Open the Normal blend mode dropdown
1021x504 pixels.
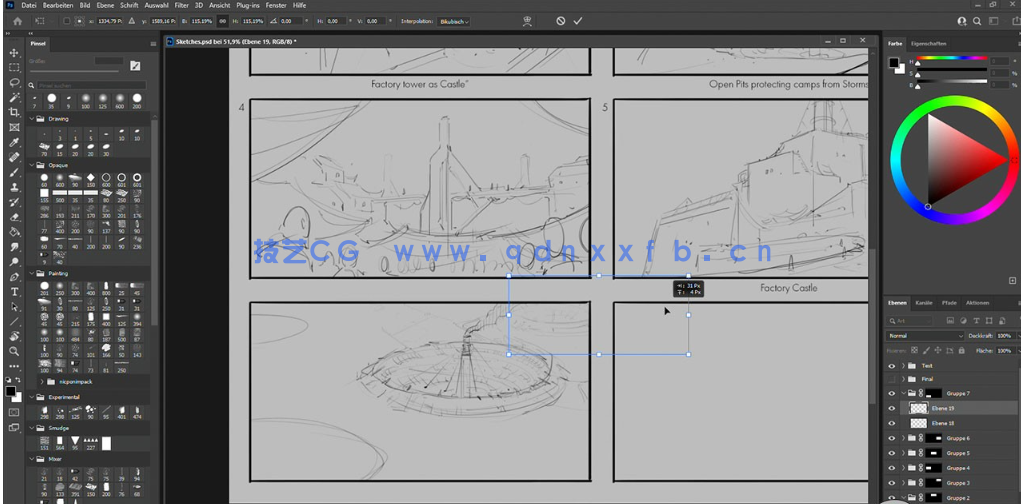pyautogui.click(x=925, y=336)
